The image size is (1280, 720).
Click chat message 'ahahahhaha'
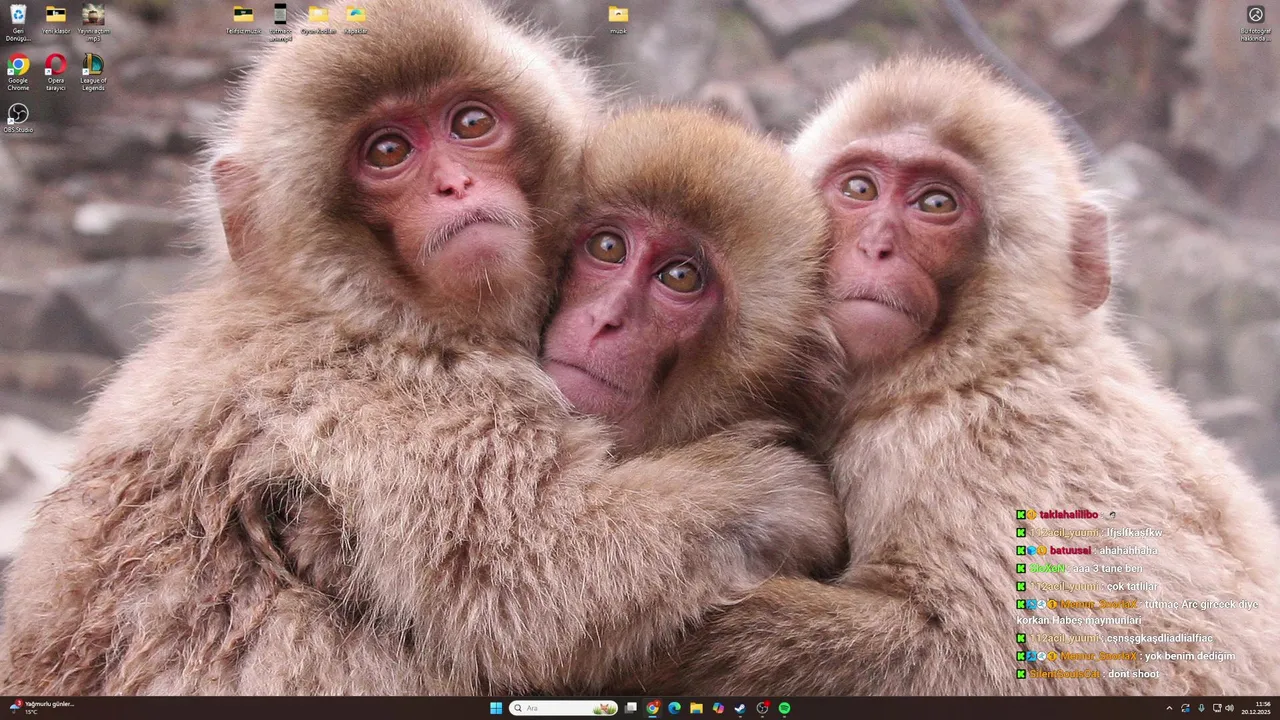[1128, 551]
